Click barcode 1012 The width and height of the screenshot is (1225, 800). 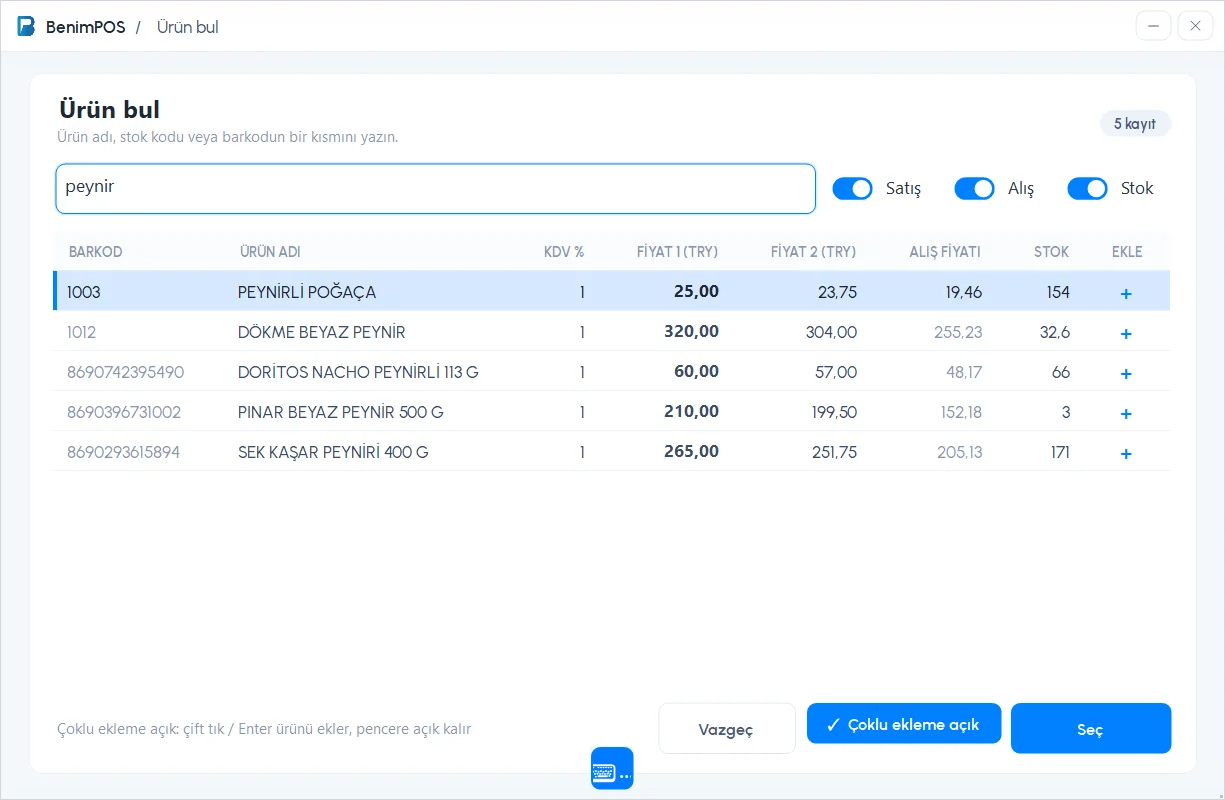tap(81, 332)
